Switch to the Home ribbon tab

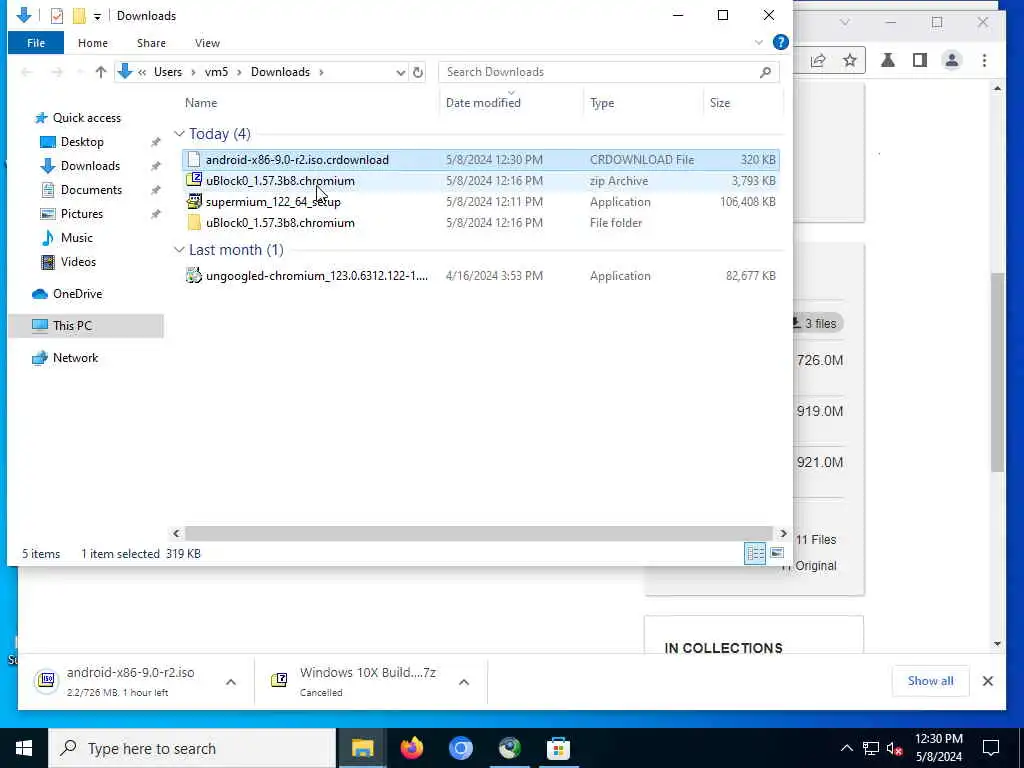point(93,43)
